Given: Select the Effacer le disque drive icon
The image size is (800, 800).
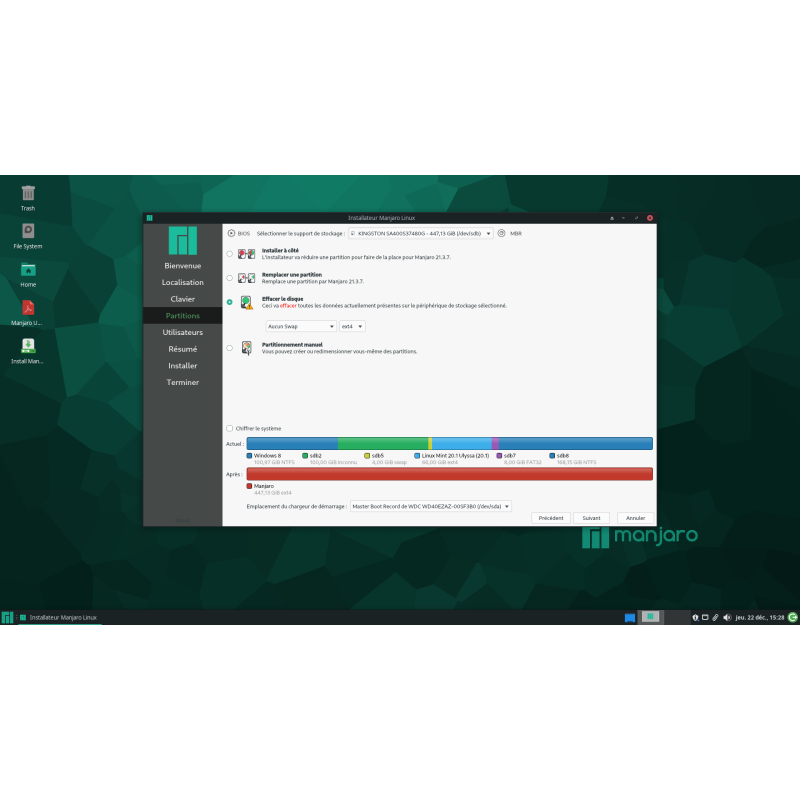Looking at the screenshot, I should point(245,302).
